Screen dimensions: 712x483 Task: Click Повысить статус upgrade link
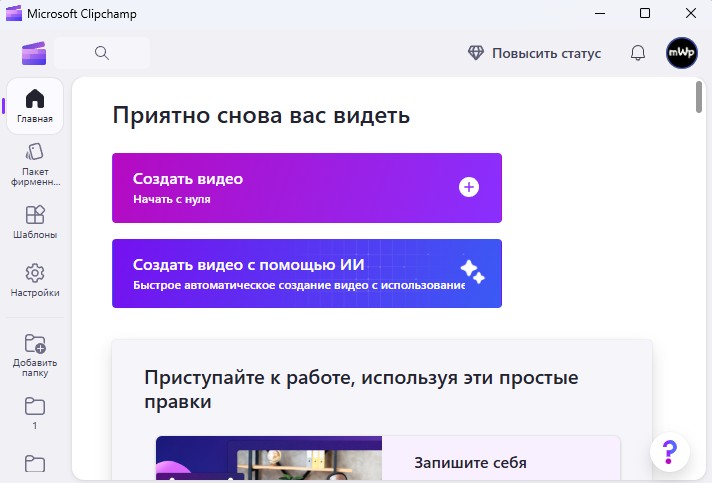[x=546, y=54]
